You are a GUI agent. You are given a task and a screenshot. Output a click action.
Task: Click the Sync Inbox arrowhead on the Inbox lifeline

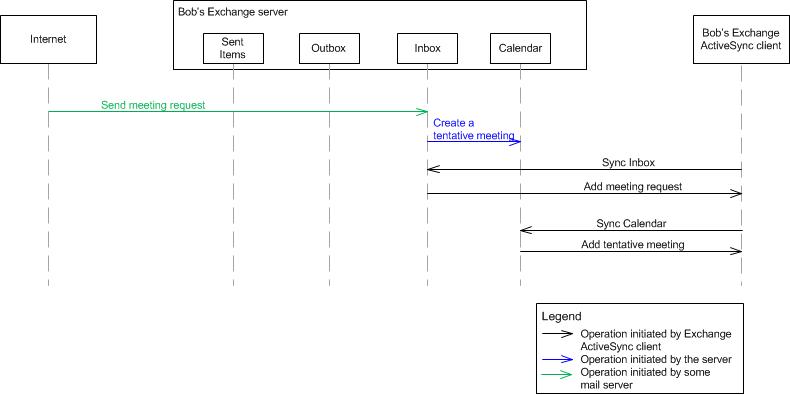(x=433, y=169)
